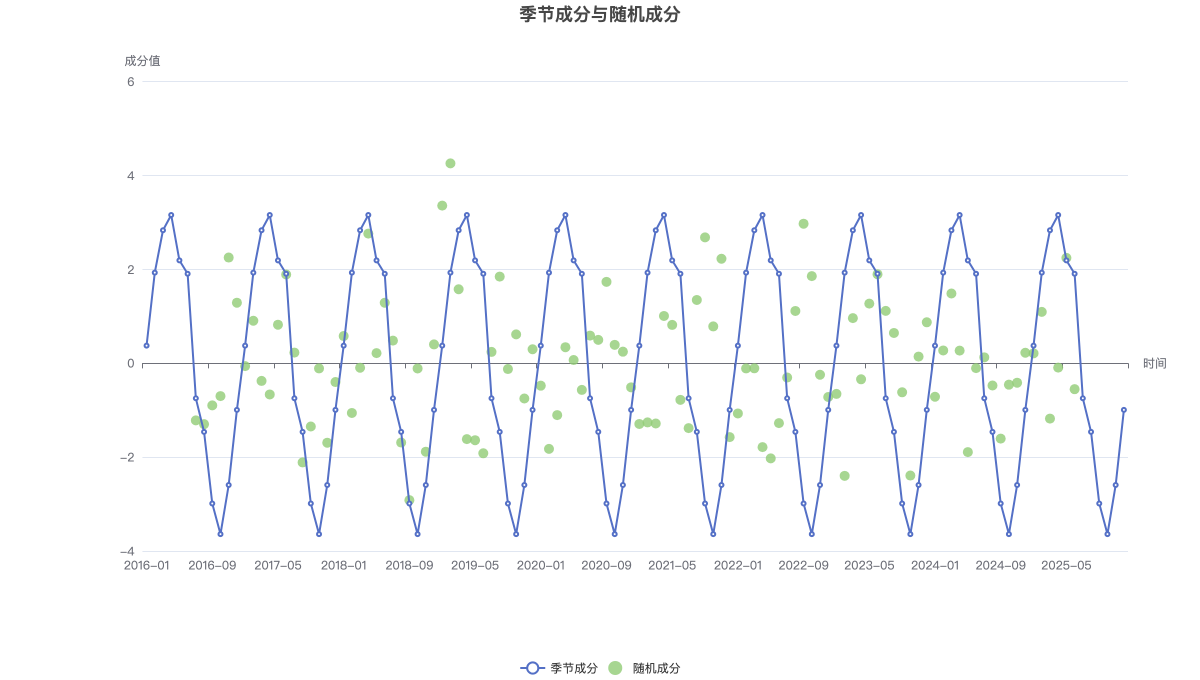Click the x-axis tick 2022-01

pyautogui.click(x=738, y=565)
